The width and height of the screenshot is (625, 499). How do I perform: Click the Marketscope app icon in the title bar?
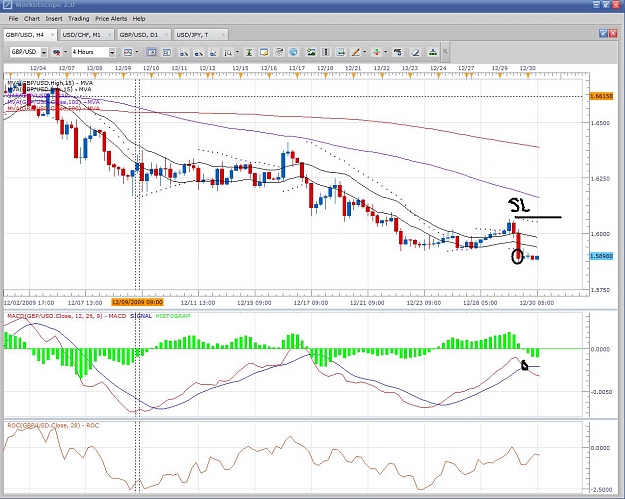click(7, 5)
